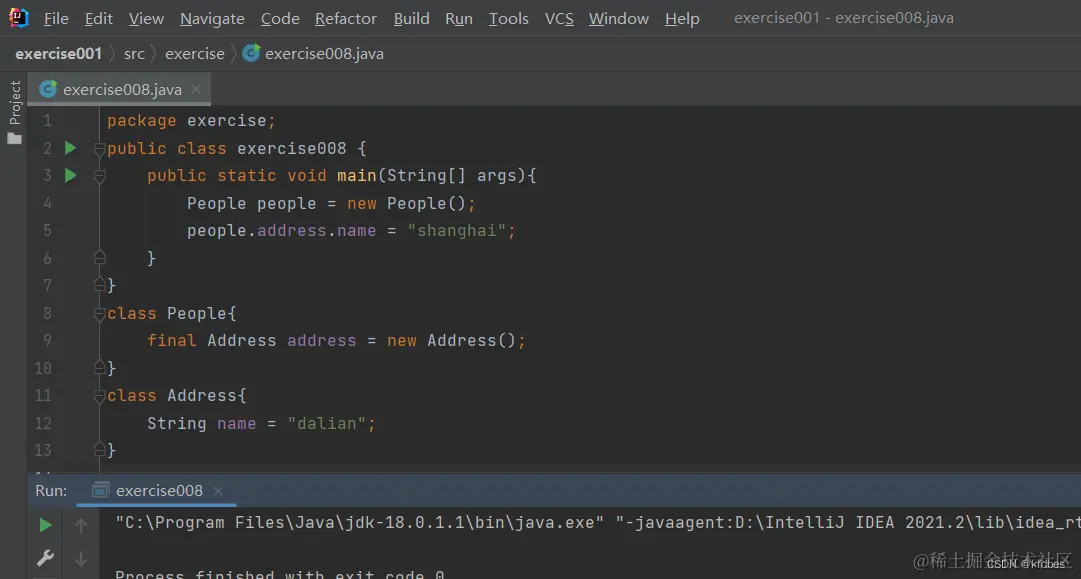Click exercise008.java breadcrumb
Screen dimensions: 1081x579
(x=324, y=54)
